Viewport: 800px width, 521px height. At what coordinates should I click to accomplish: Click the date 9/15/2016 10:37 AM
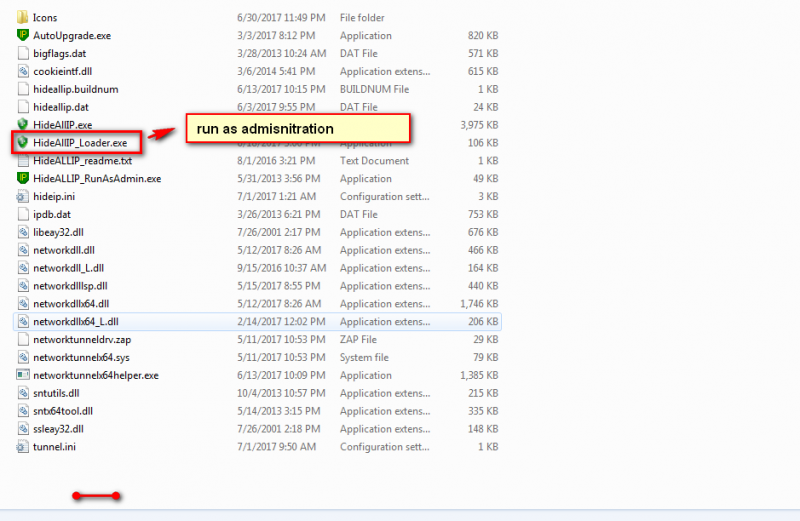(281, 267)
